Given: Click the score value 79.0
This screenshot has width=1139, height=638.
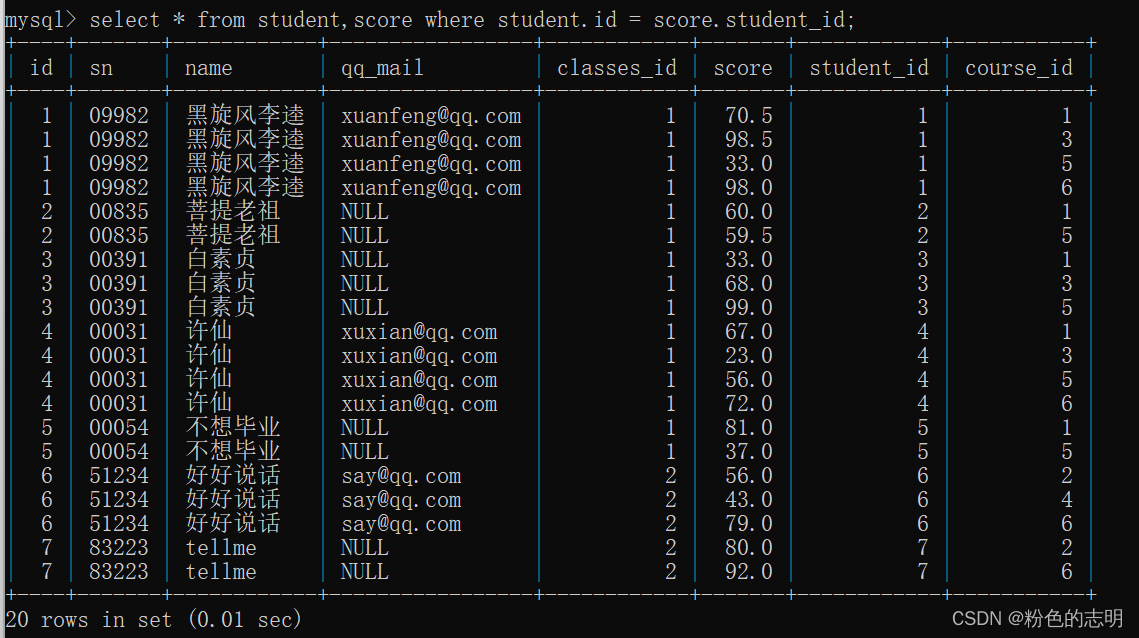Looking at the screenshot, I should (748, 523).
